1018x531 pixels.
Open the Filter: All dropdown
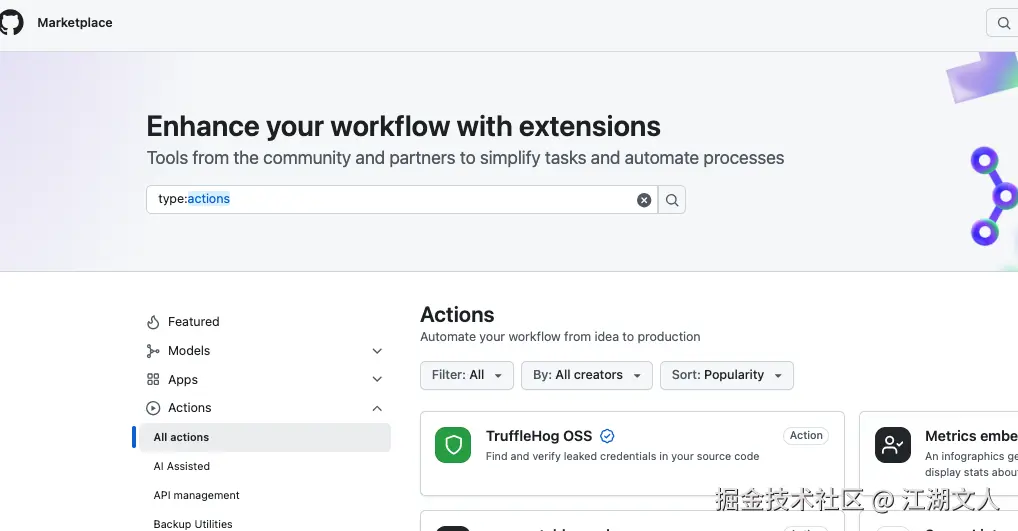(467, 375)
